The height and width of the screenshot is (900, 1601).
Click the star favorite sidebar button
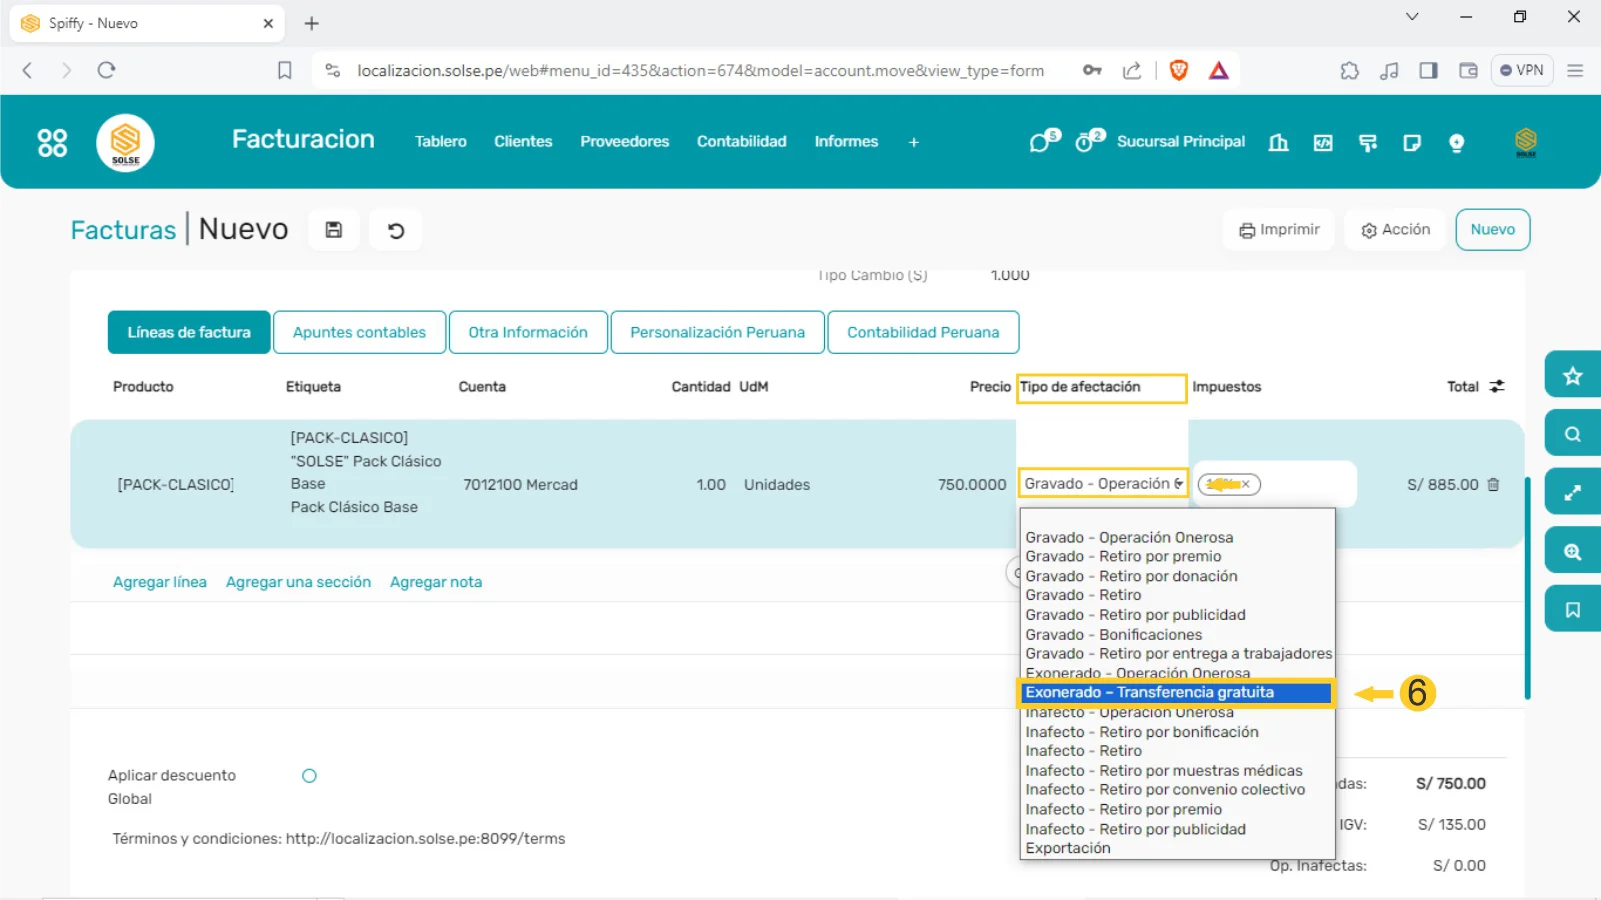pyautogui.click(x=1572, y=376)
